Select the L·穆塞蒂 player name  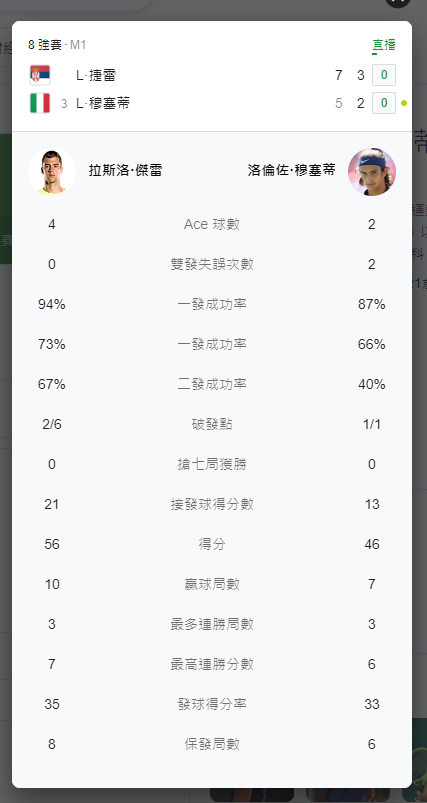[x=103, y=103]
